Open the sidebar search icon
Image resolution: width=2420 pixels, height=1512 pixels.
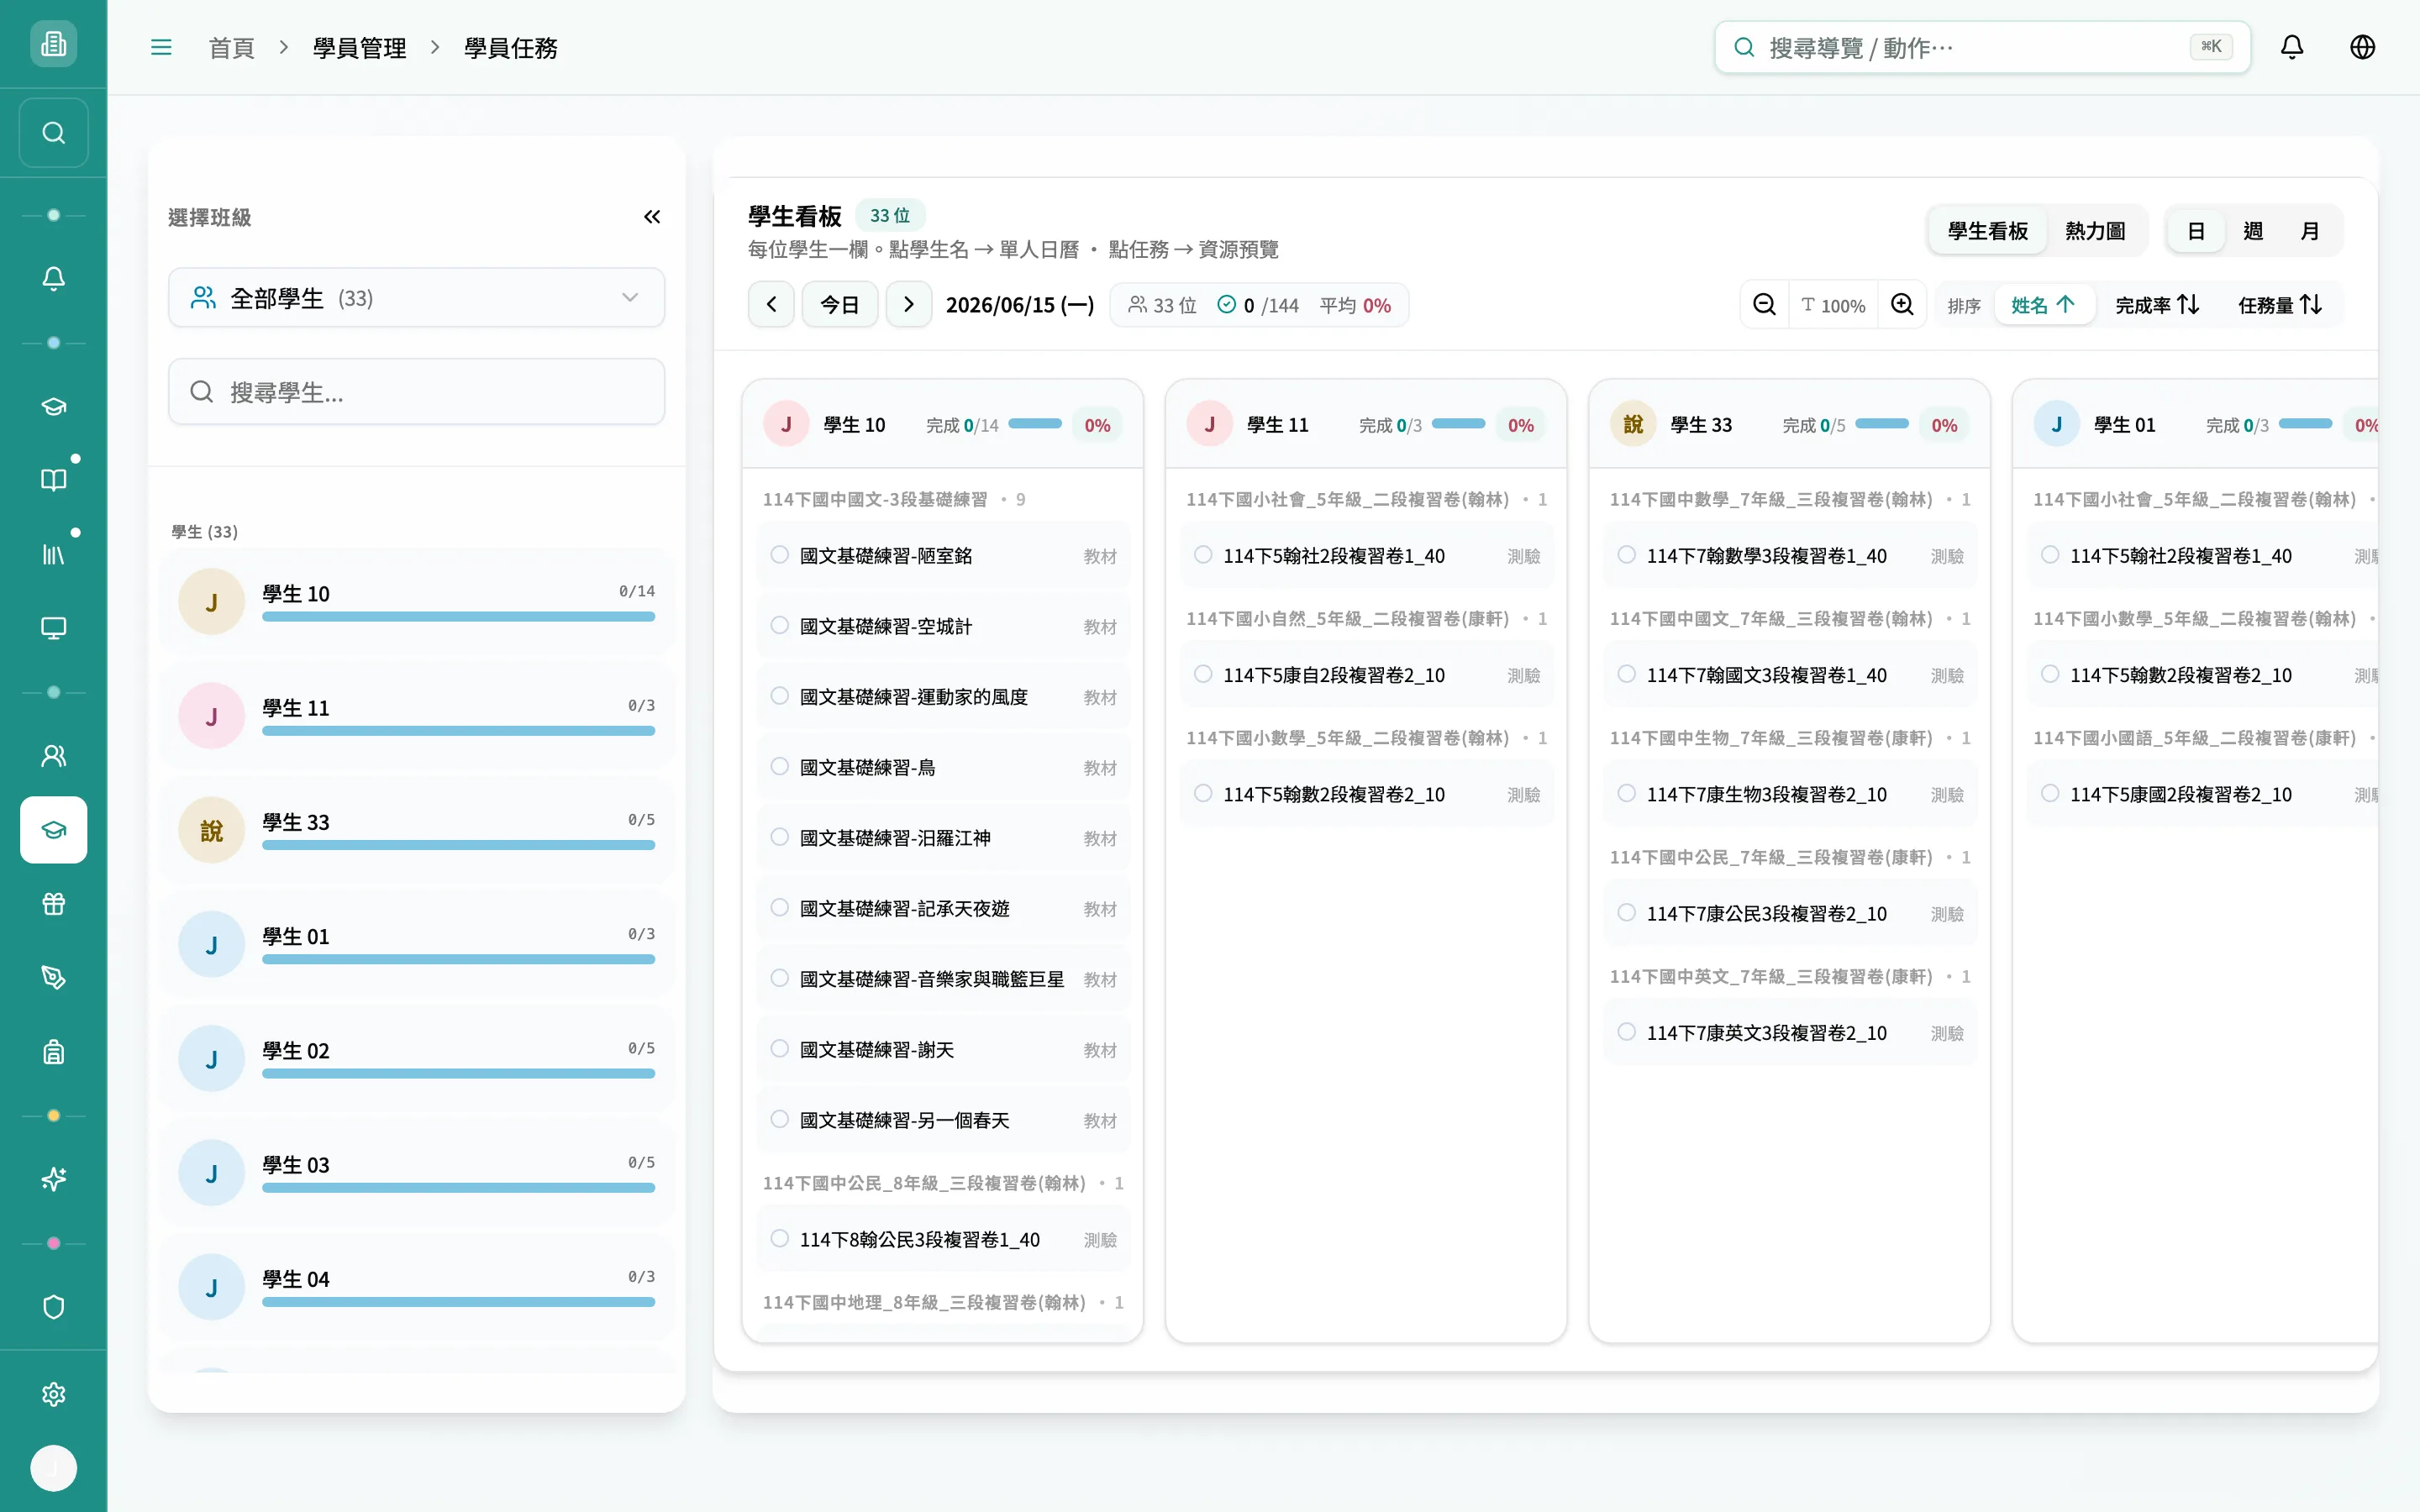pyautogui.click(x=54, y=133)
